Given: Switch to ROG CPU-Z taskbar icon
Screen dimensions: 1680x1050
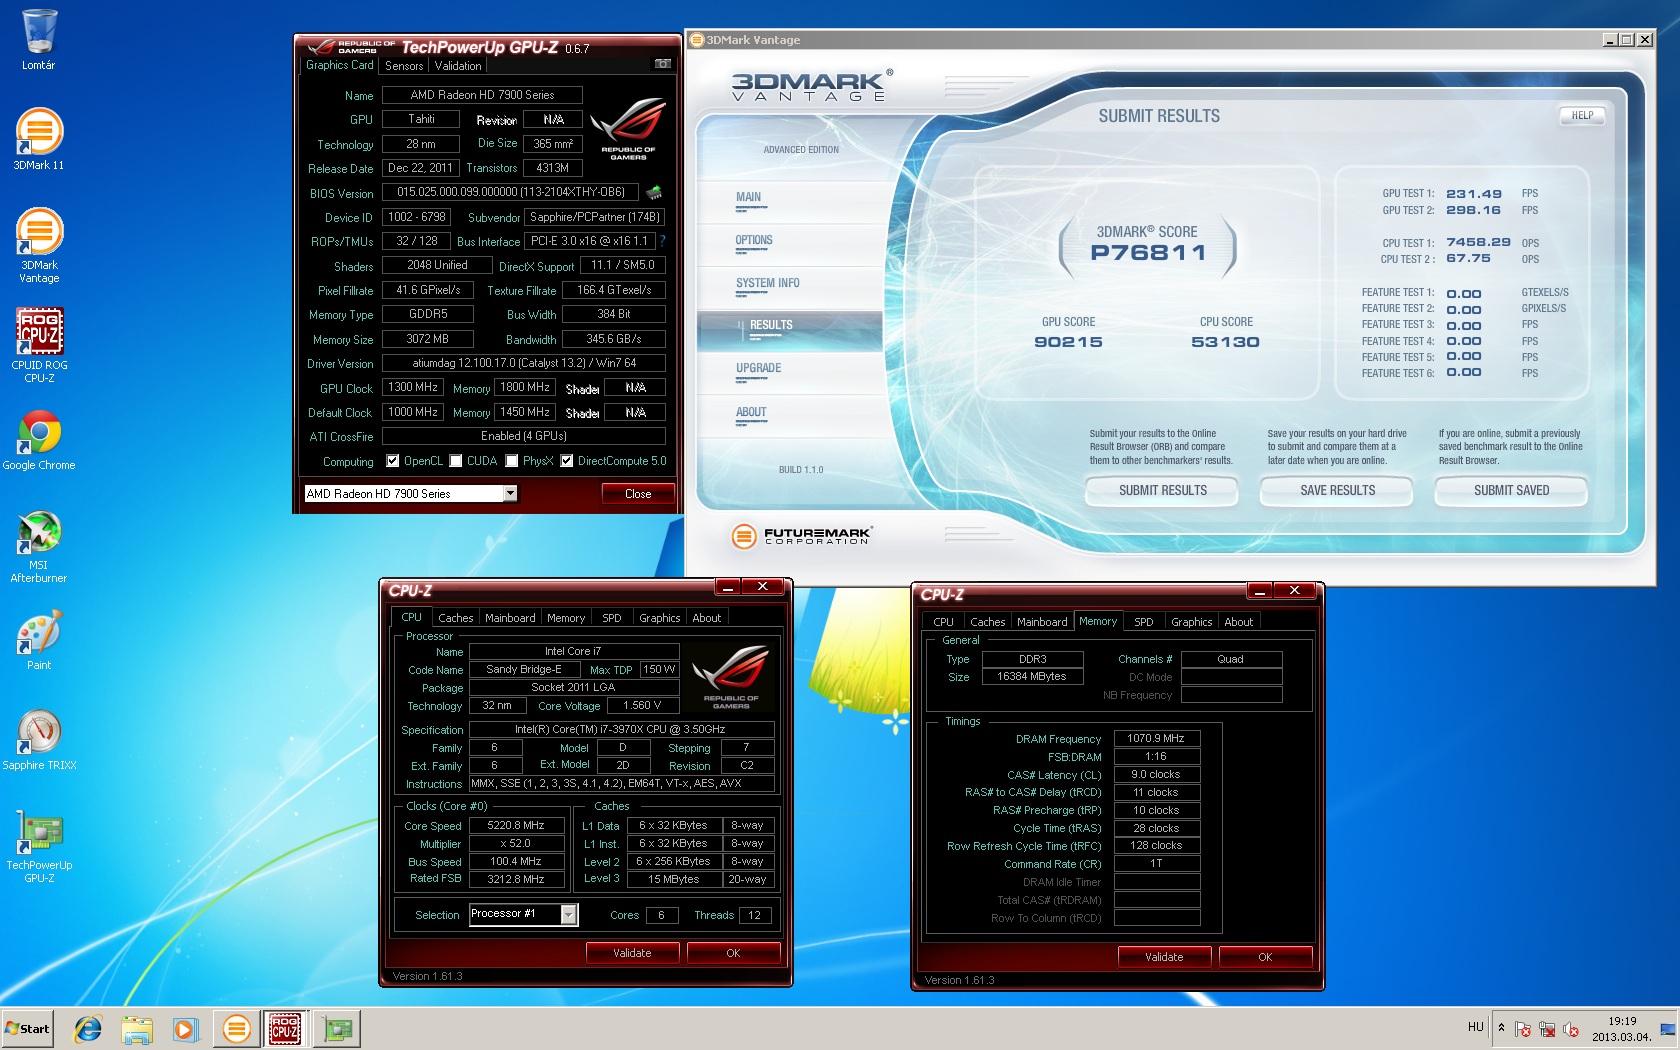Looking at the screenshot, I should coord(285,1028).
